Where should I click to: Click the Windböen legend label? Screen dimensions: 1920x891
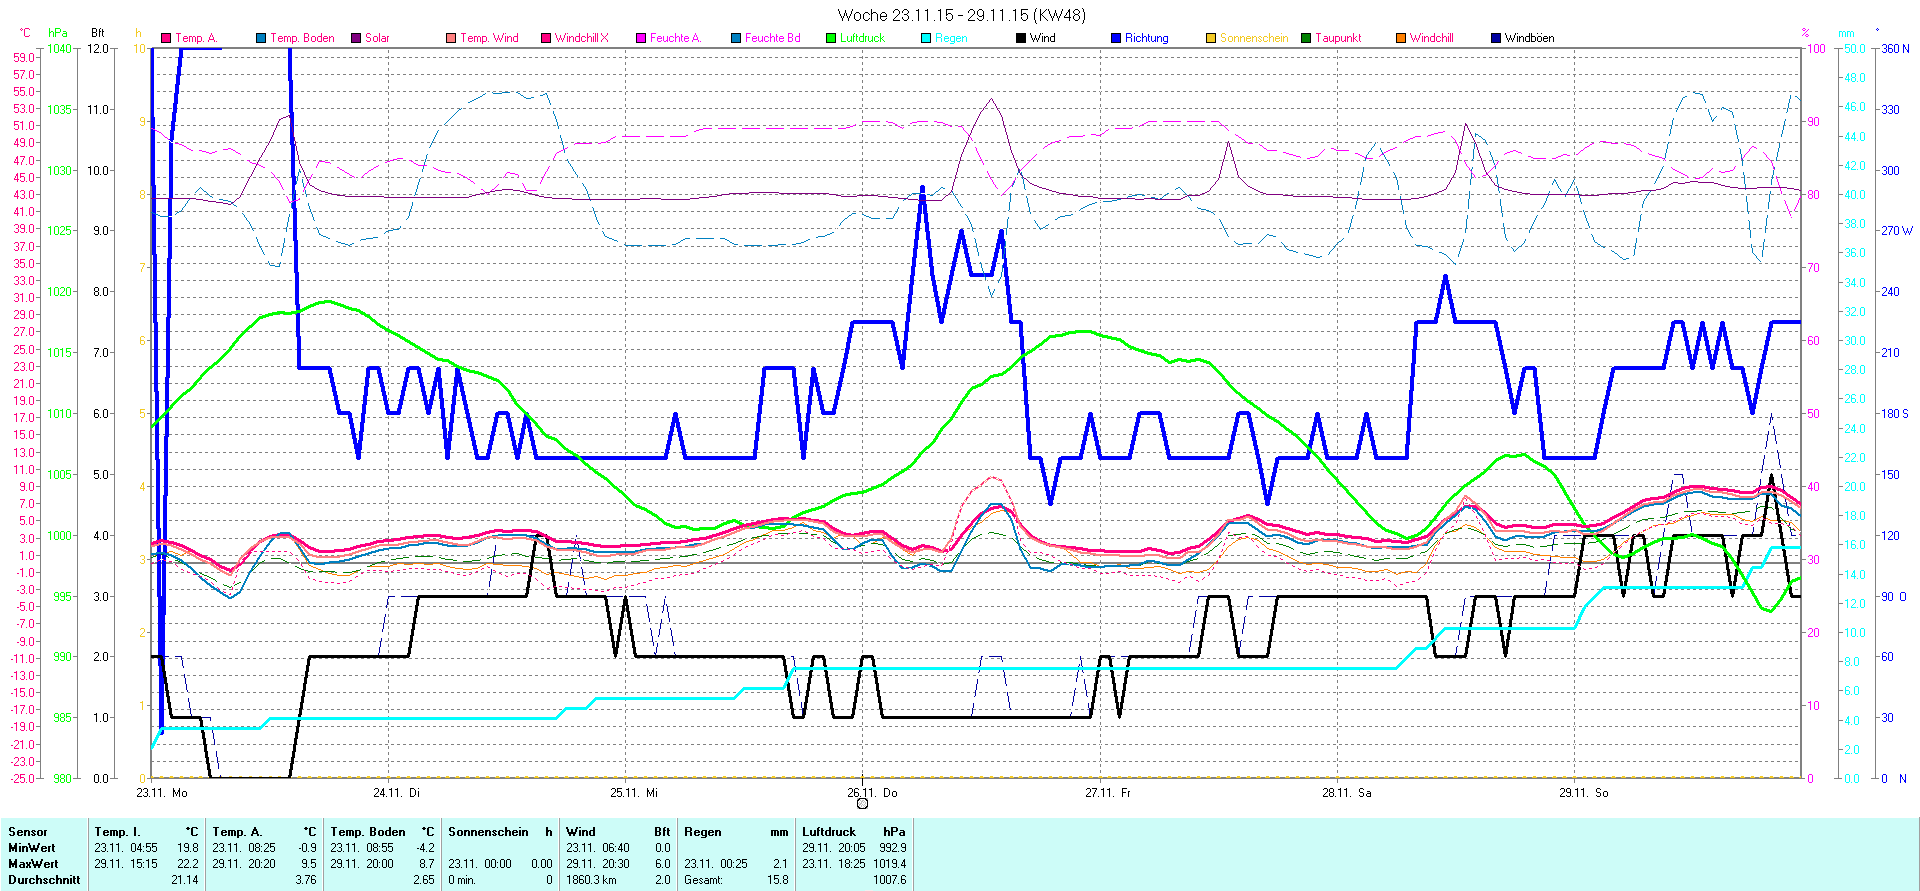[x=1529, y=38]
